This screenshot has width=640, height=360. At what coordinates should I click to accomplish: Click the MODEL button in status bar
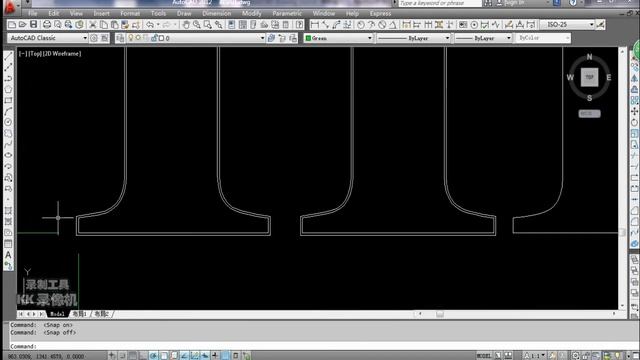pyautogui.click(x=484, y=356)
